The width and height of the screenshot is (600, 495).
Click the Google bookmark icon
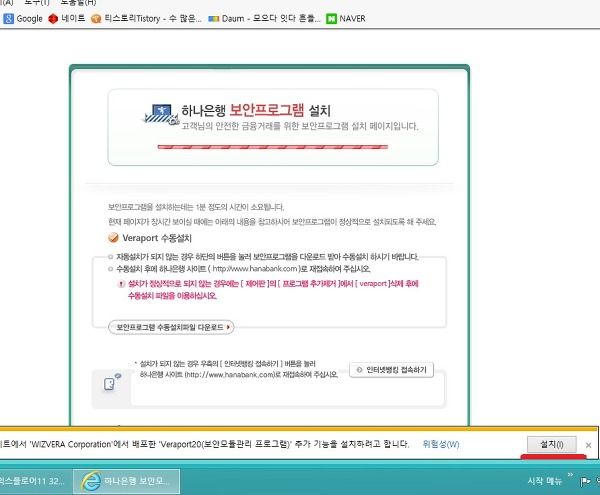[8, 18]
